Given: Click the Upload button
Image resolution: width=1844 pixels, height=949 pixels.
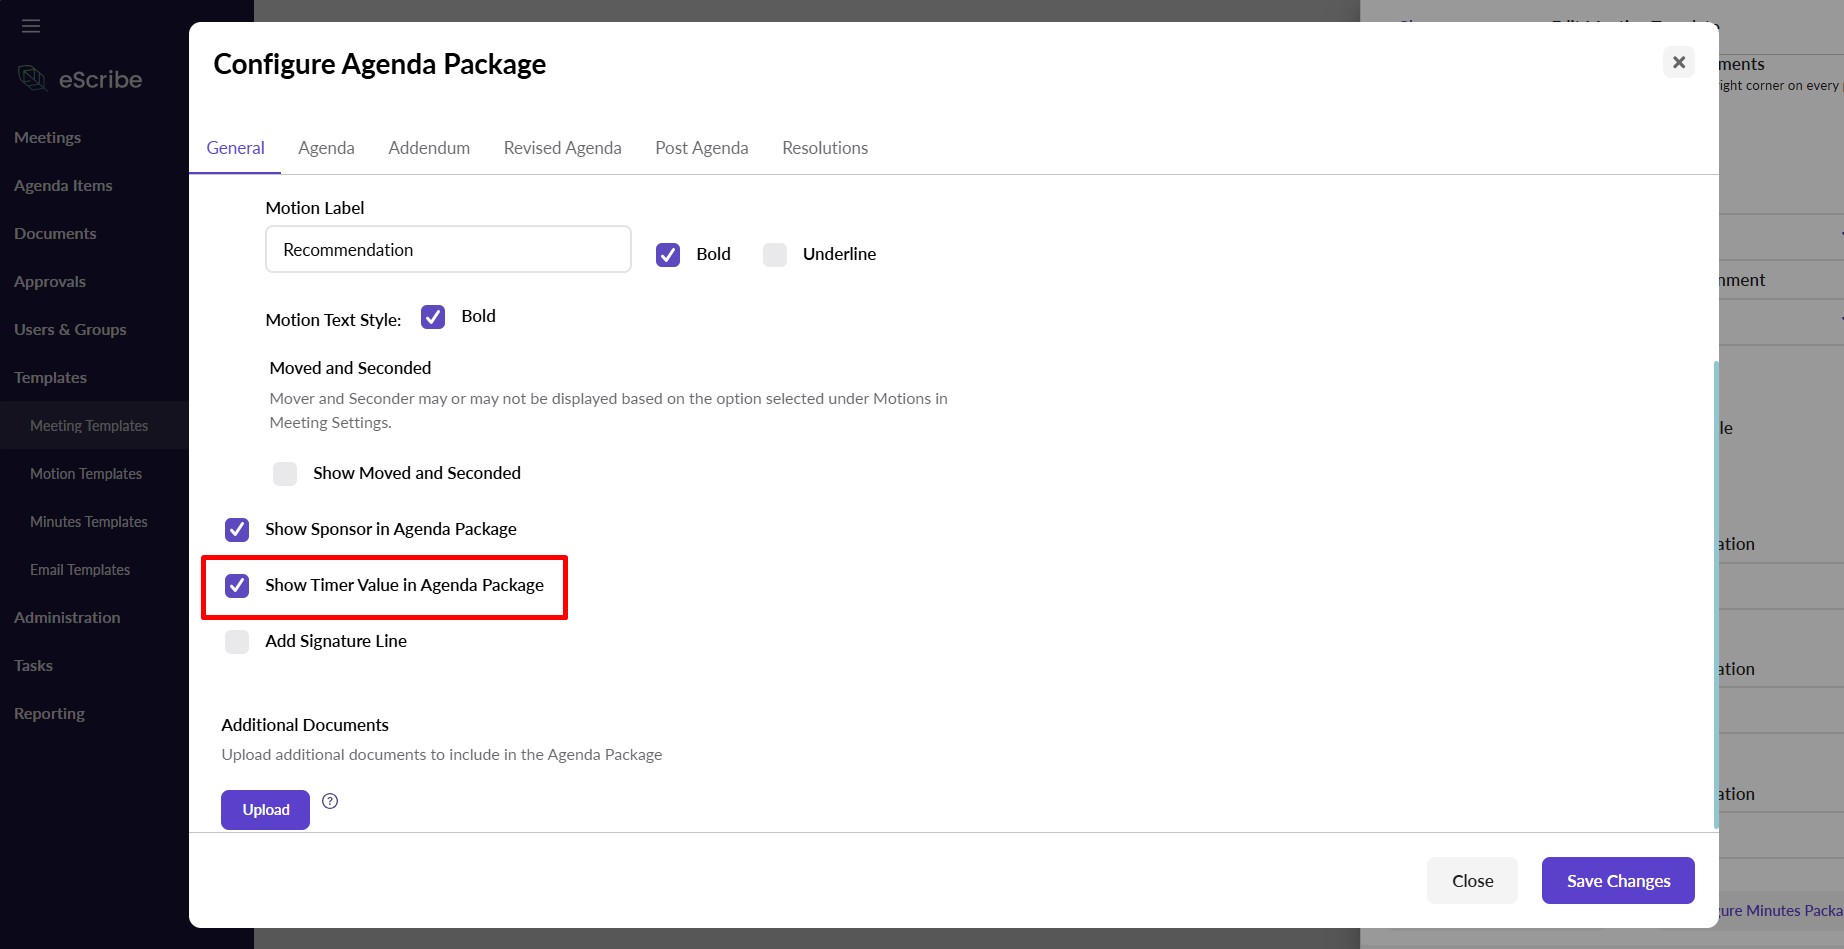Looking at the screenshot, I should (265, 810).
